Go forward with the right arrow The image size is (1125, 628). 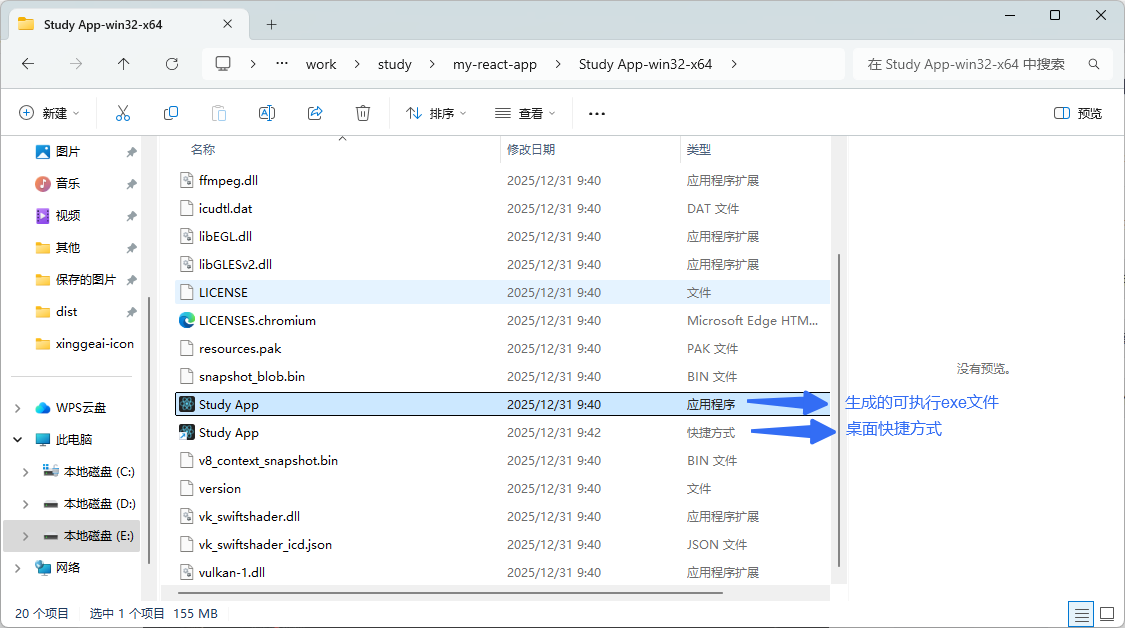(76, 64)
